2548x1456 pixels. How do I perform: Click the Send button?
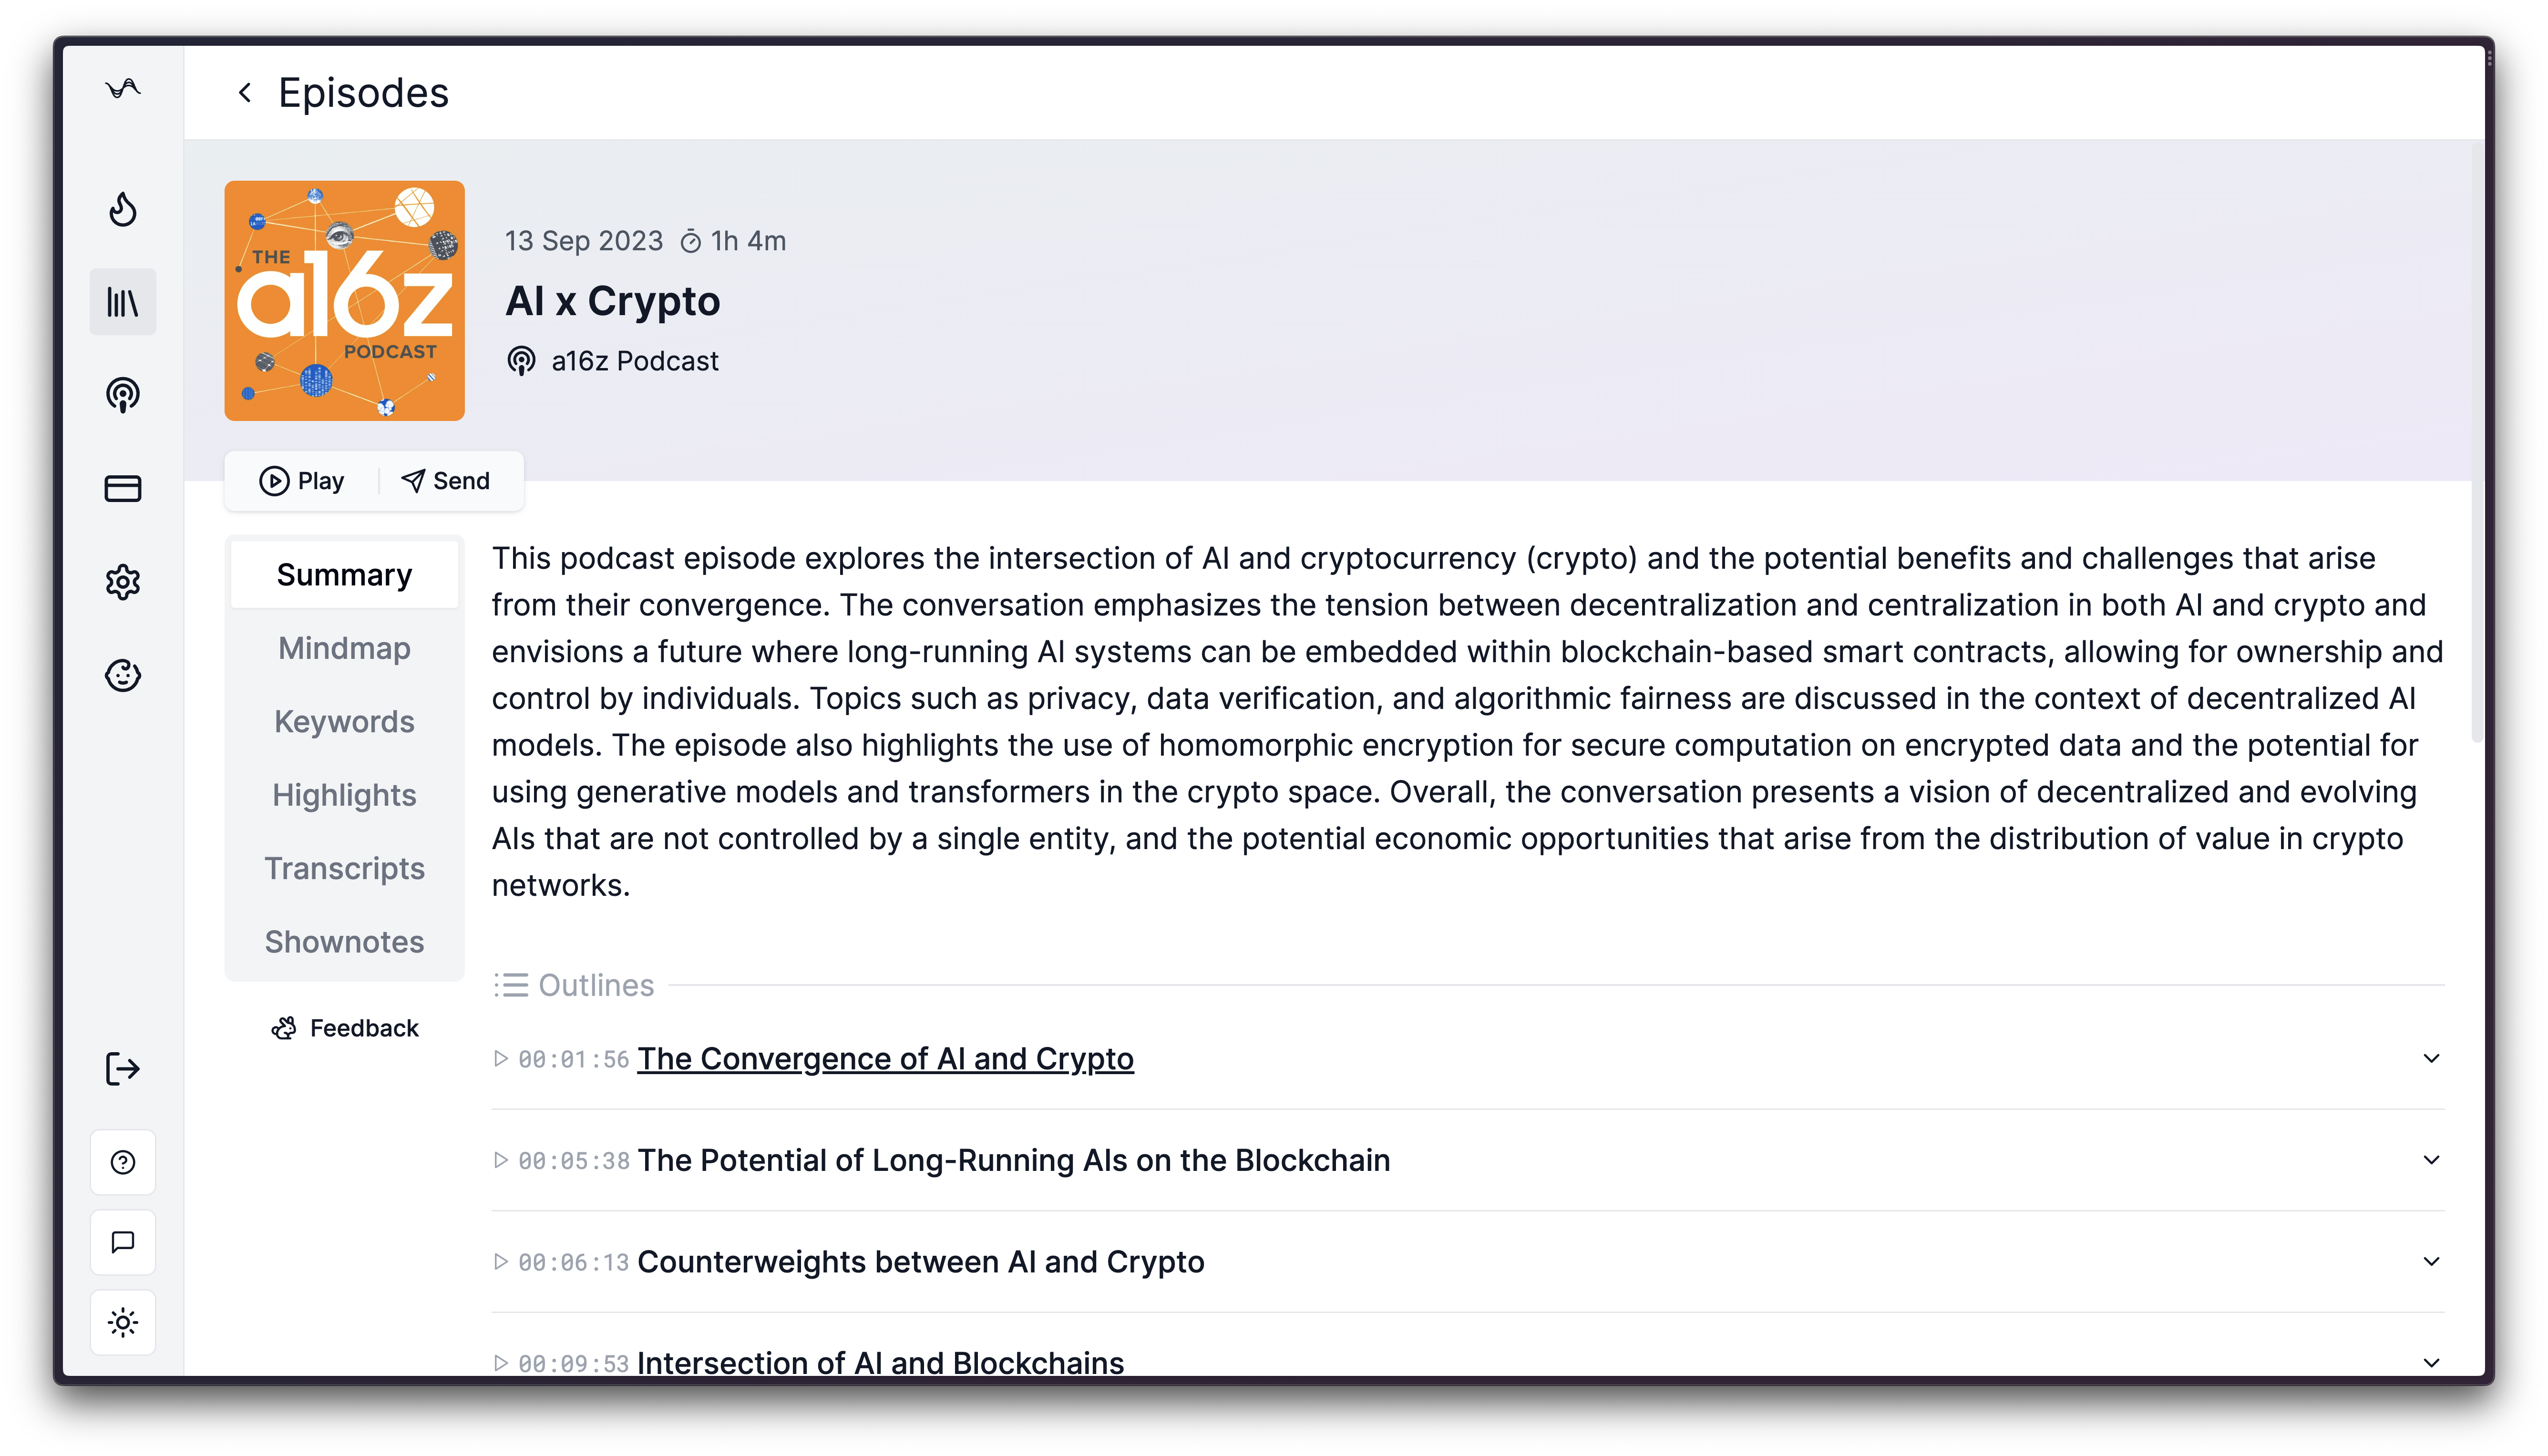[446, 481]
